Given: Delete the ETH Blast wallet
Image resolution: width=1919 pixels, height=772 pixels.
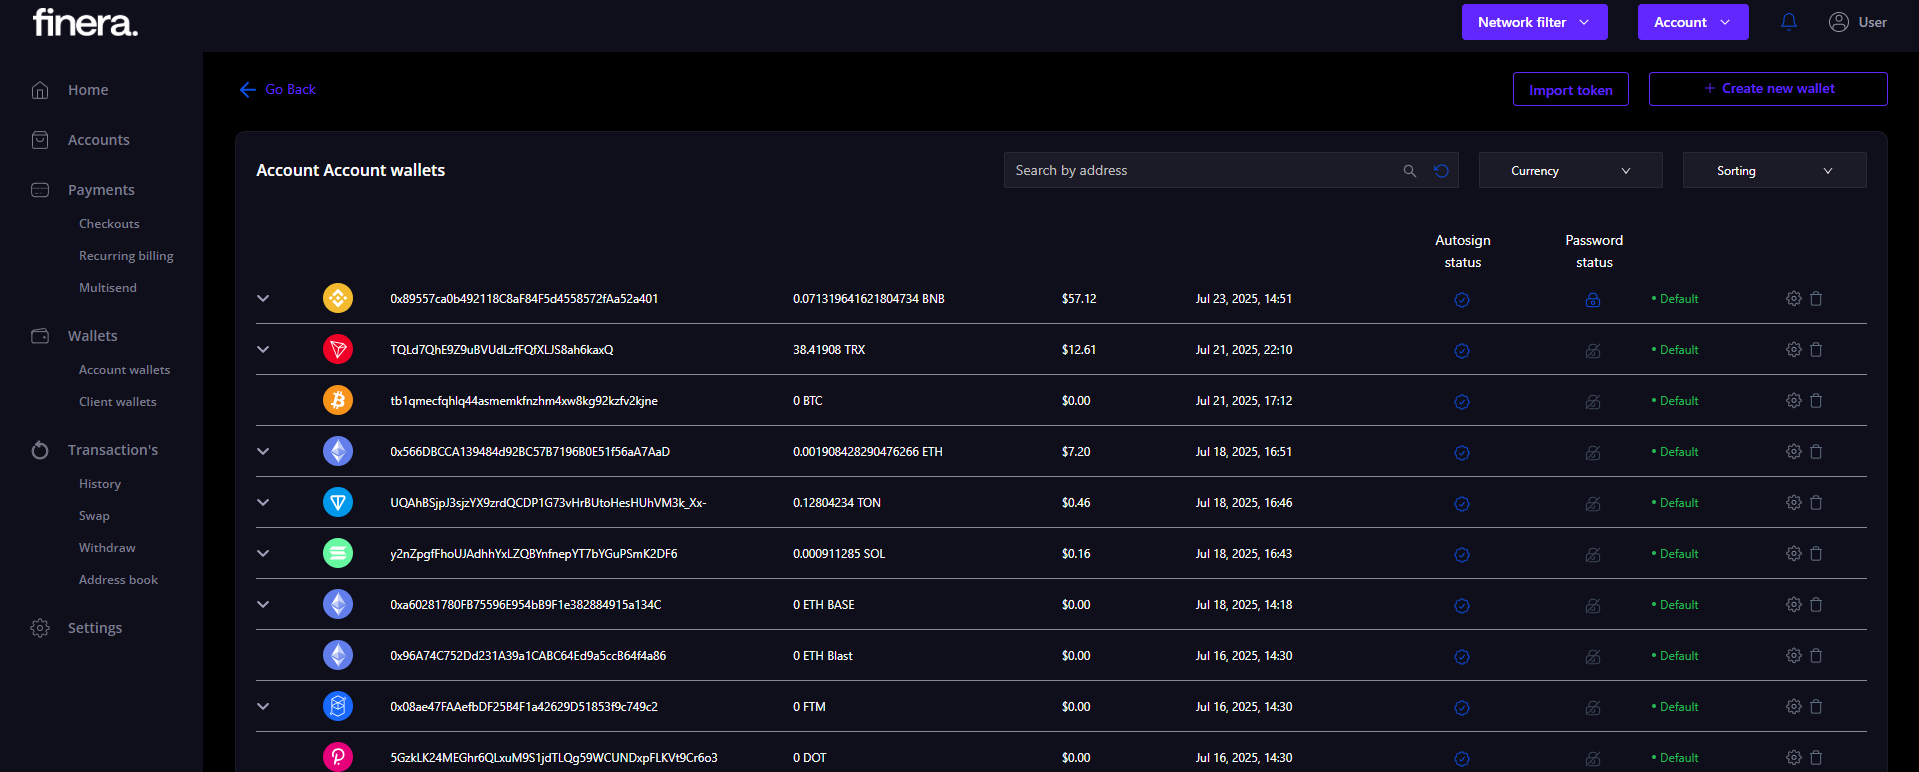Looking at the screenshot, I should pos(1816,656).
